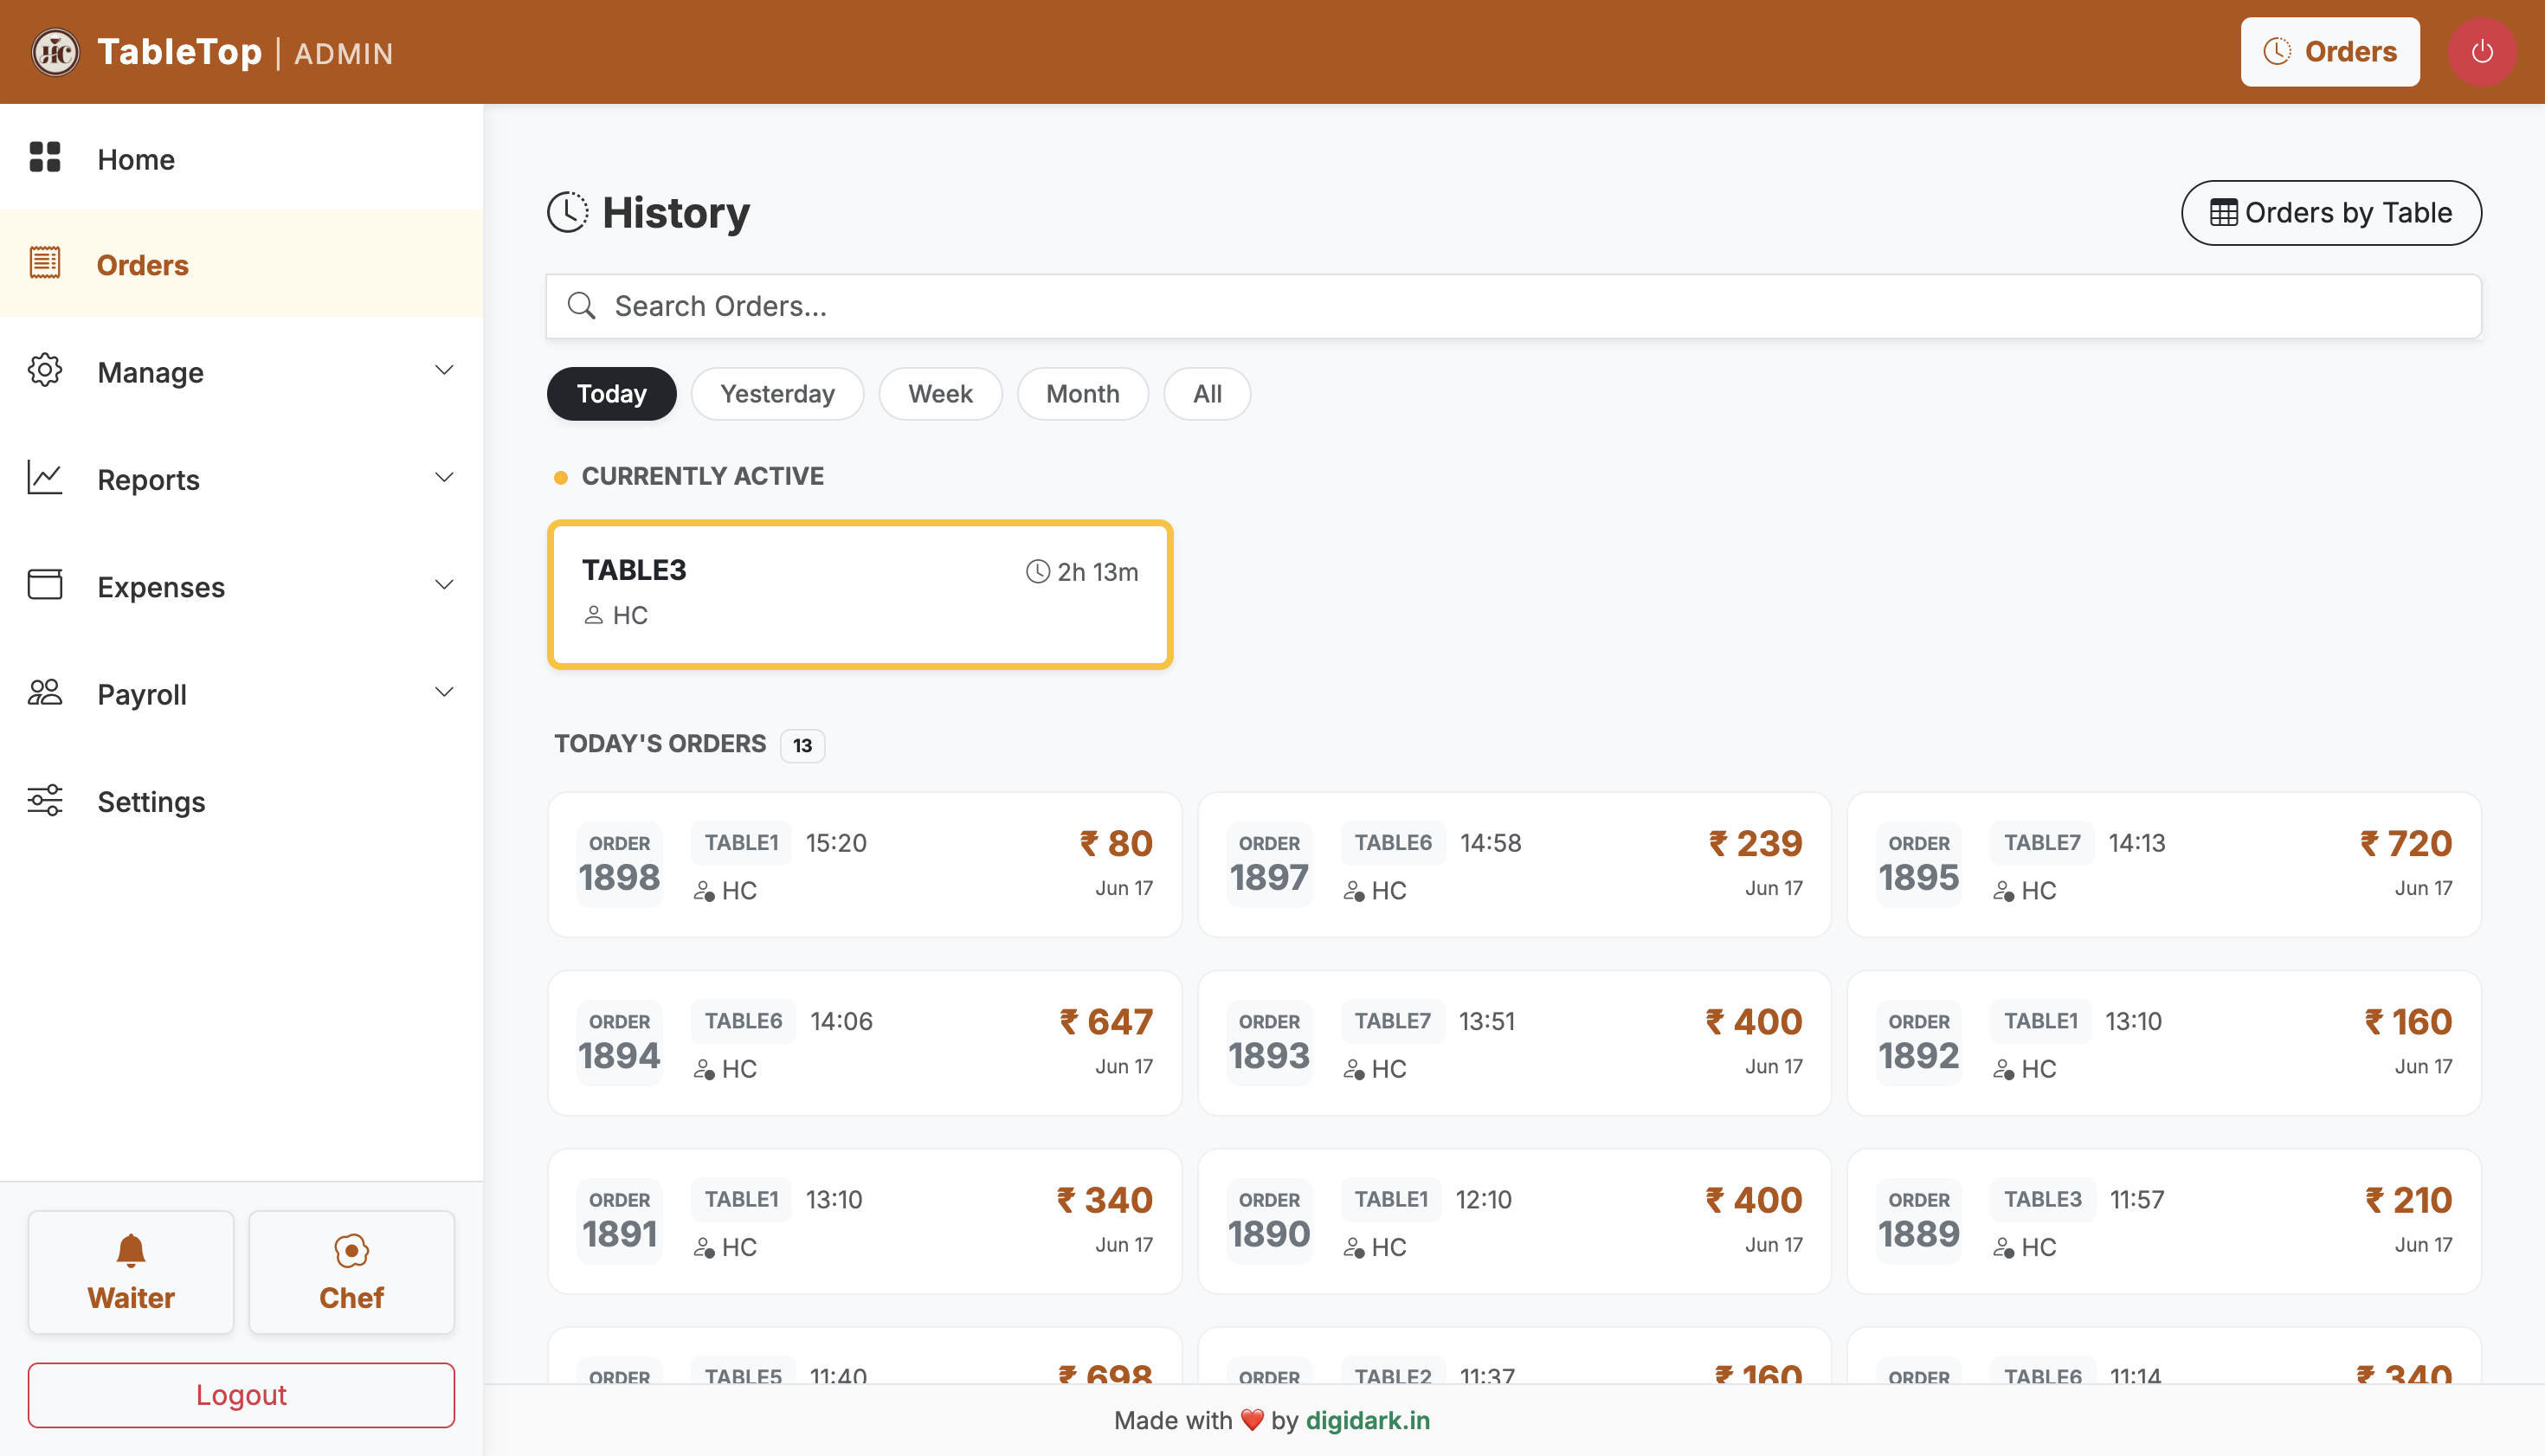Click the Orders receipt icon in sidebar
Viewport: 2545px width, 1456px height.
(45, 264)
